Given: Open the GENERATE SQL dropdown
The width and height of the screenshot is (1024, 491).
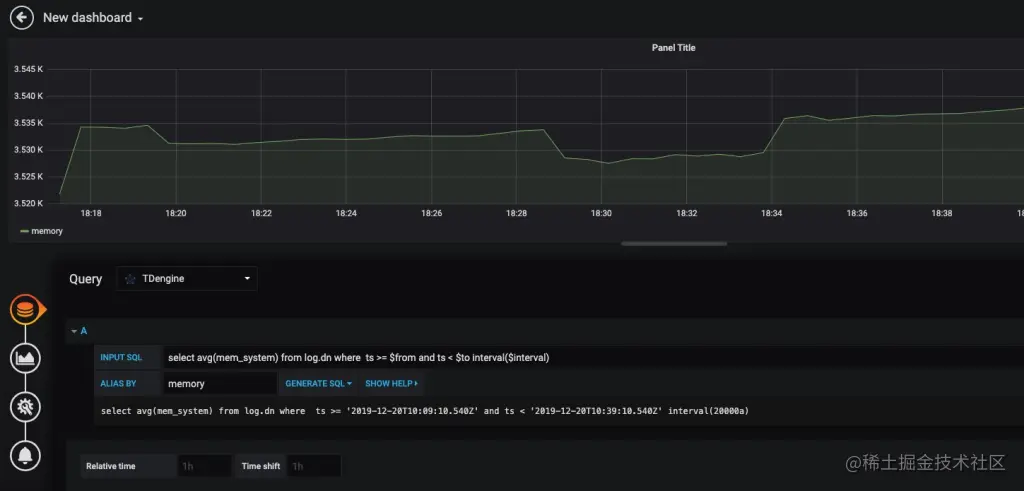Looking at the screenshot, I should (319, 383).
